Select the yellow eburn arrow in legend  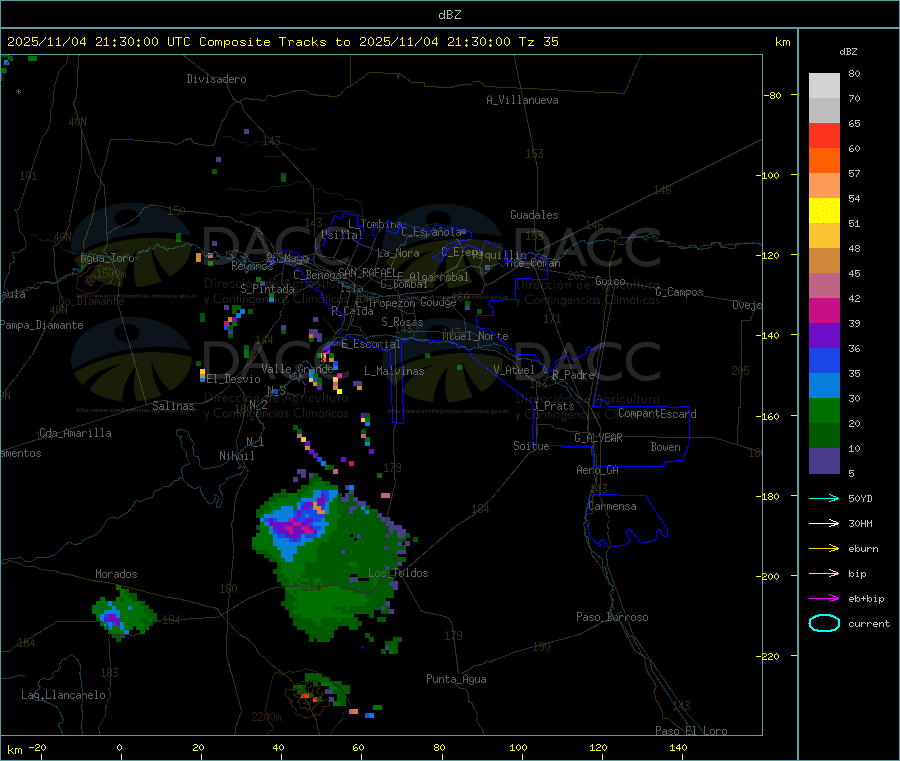(x=824, y=549)
